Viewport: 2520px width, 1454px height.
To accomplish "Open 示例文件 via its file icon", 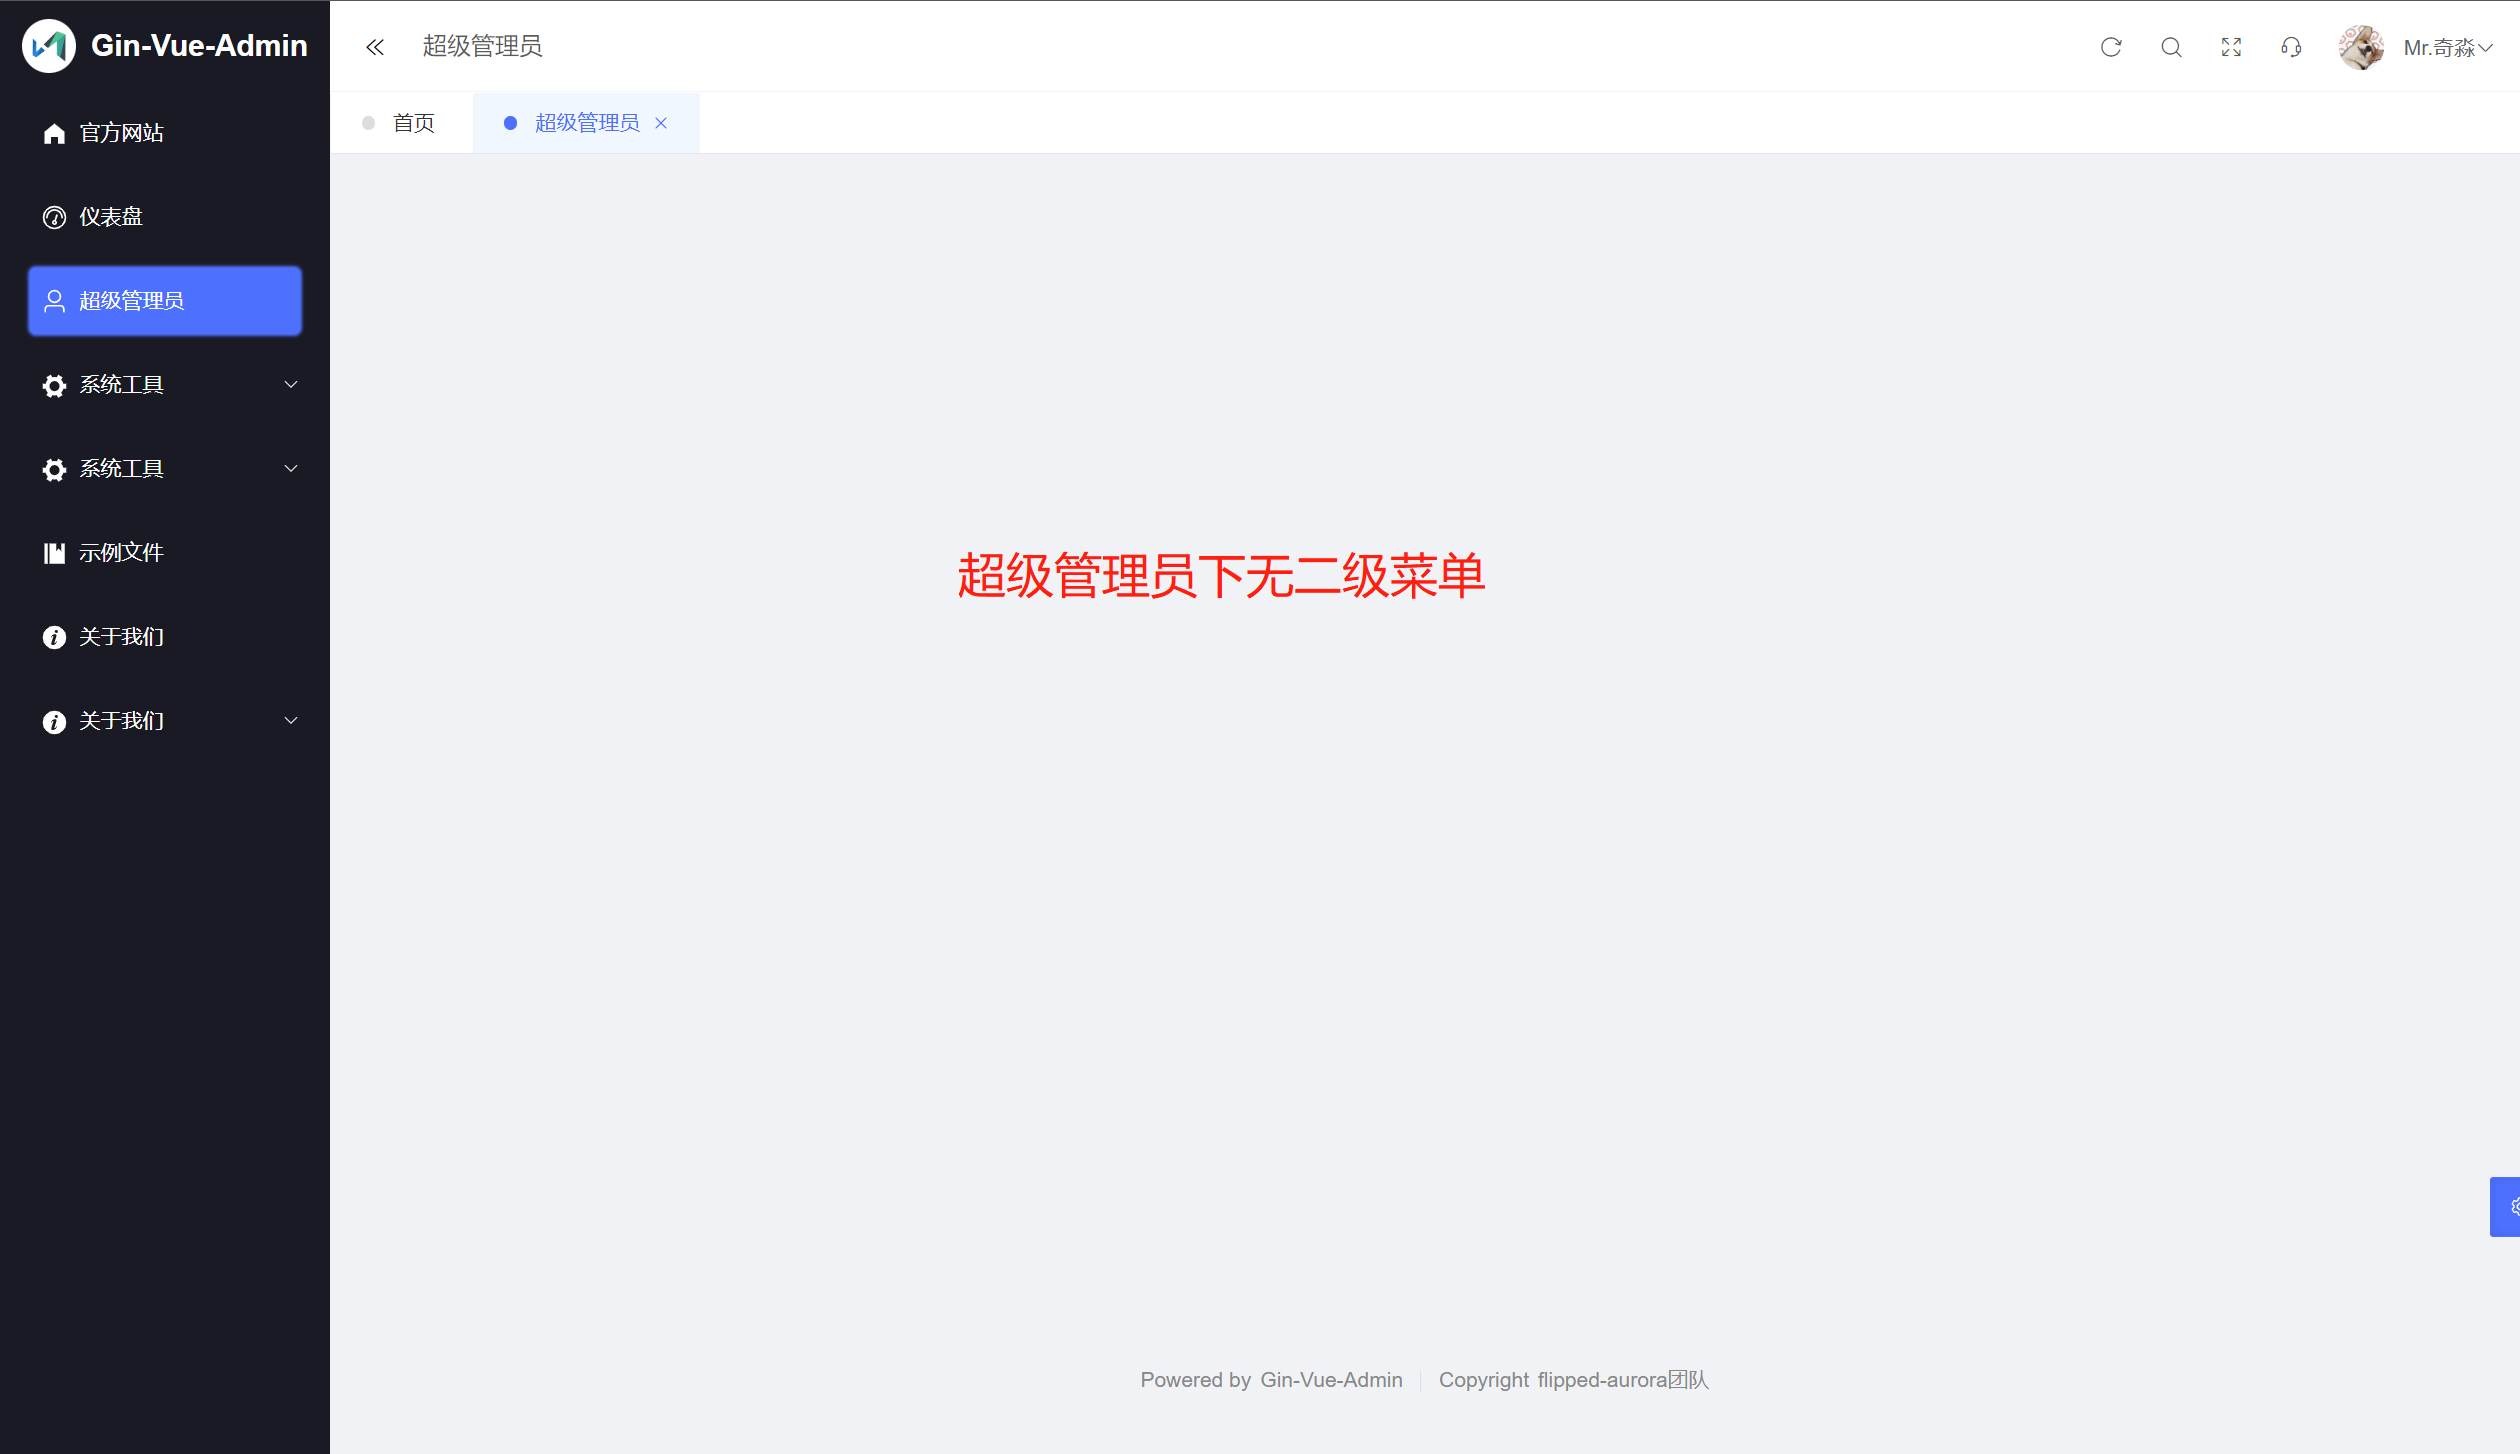I will (x=54, y=552).
